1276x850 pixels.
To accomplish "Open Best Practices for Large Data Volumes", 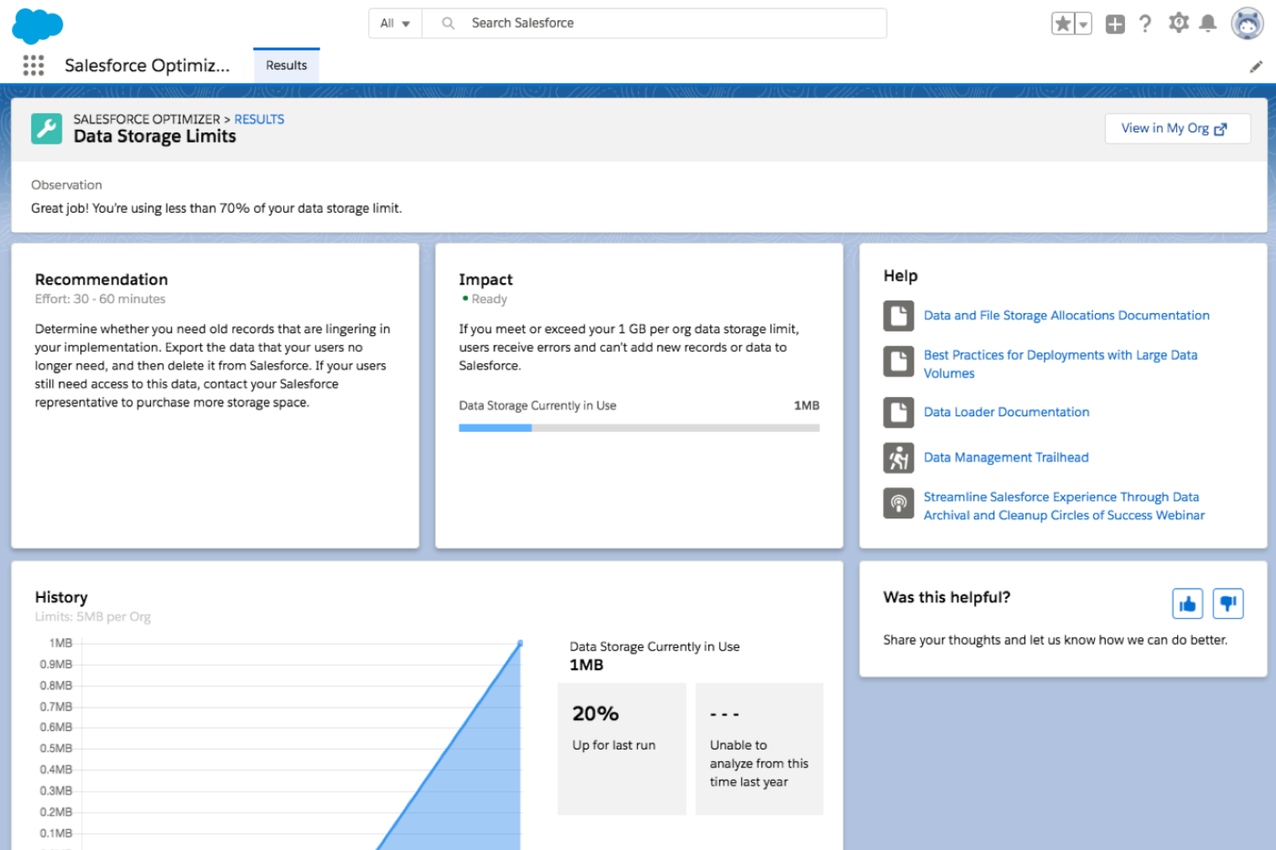I will click(x=1060, y=364).
